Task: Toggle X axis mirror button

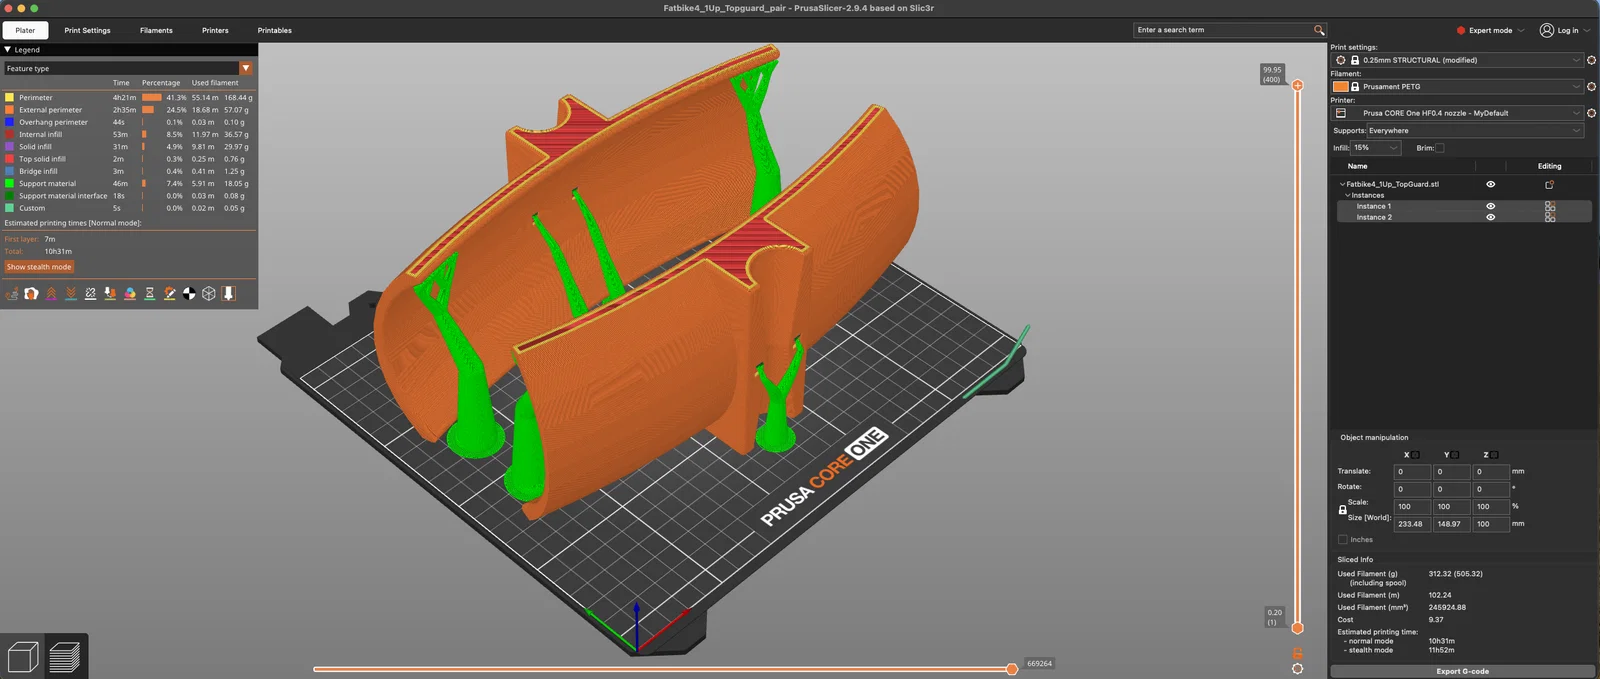Action: 1415,455
